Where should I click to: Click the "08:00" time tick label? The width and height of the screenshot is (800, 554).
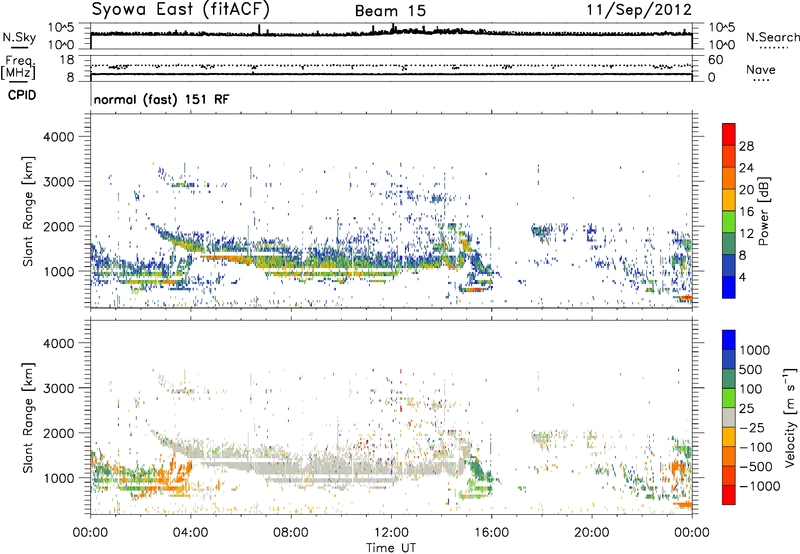pyautogui.click(x=291, y=533)
